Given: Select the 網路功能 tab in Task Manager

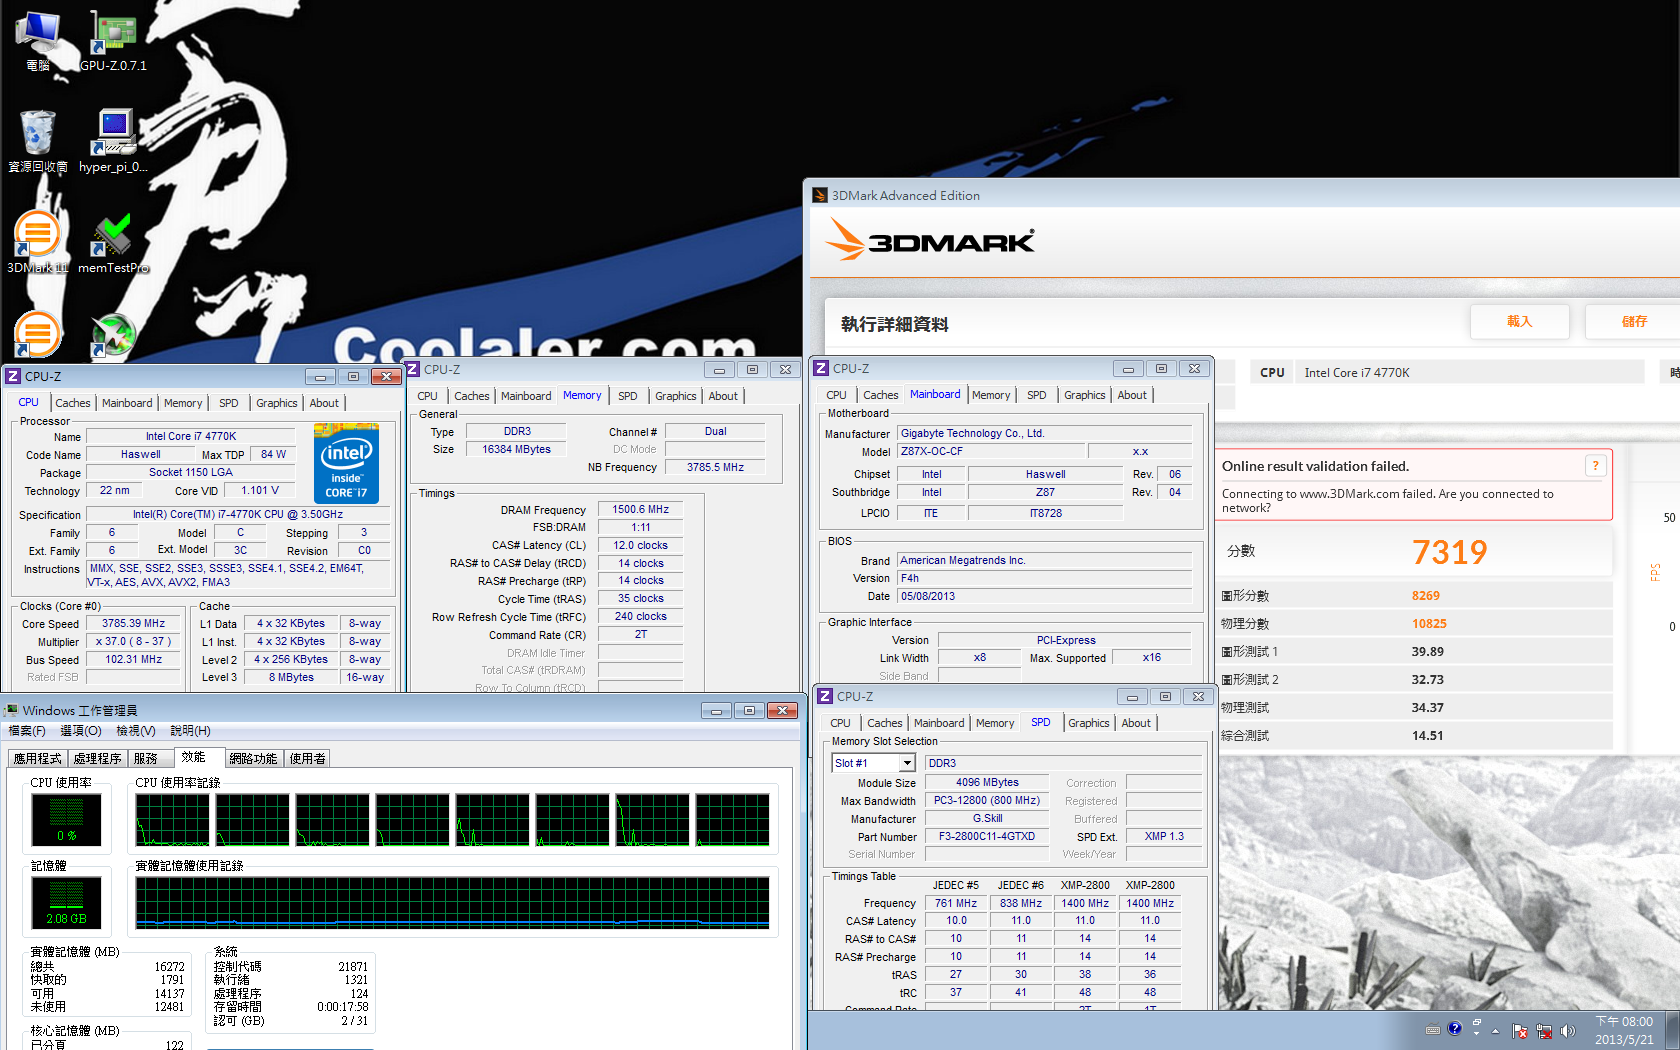Looking at the screenshot, I should 253,759.
